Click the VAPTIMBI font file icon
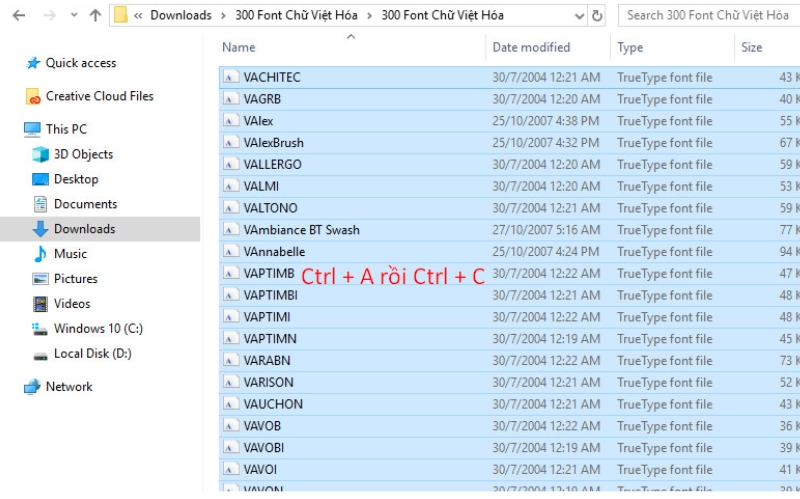Viewport: 800px width, 499px height. tap(231, 295)
